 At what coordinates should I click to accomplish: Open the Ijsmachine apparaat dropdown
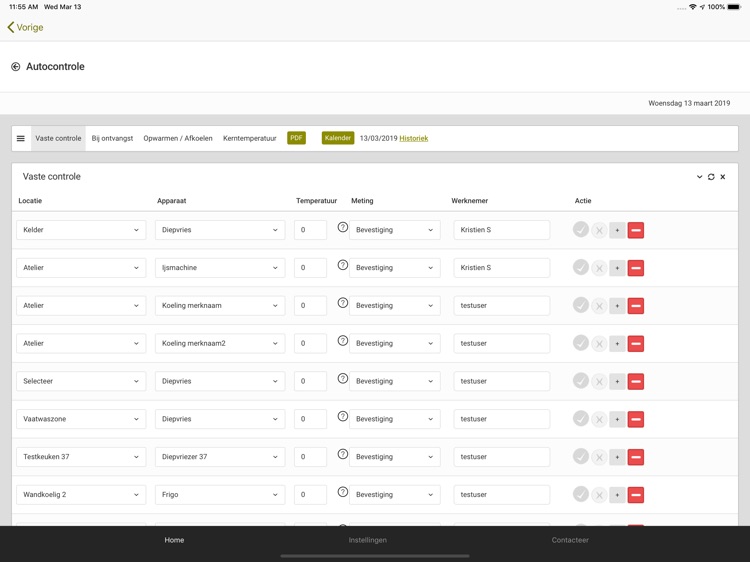(220, 268)
